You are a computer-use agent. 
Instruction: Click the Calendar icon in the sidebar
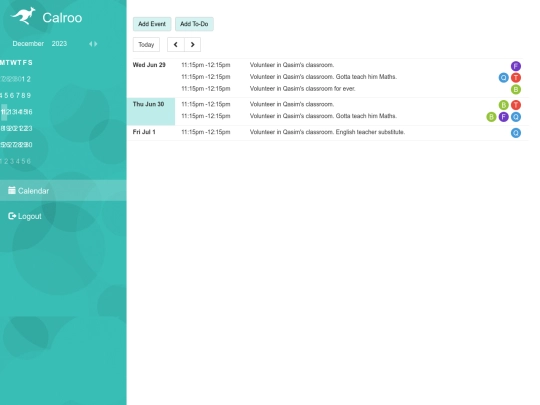point(12,190)
